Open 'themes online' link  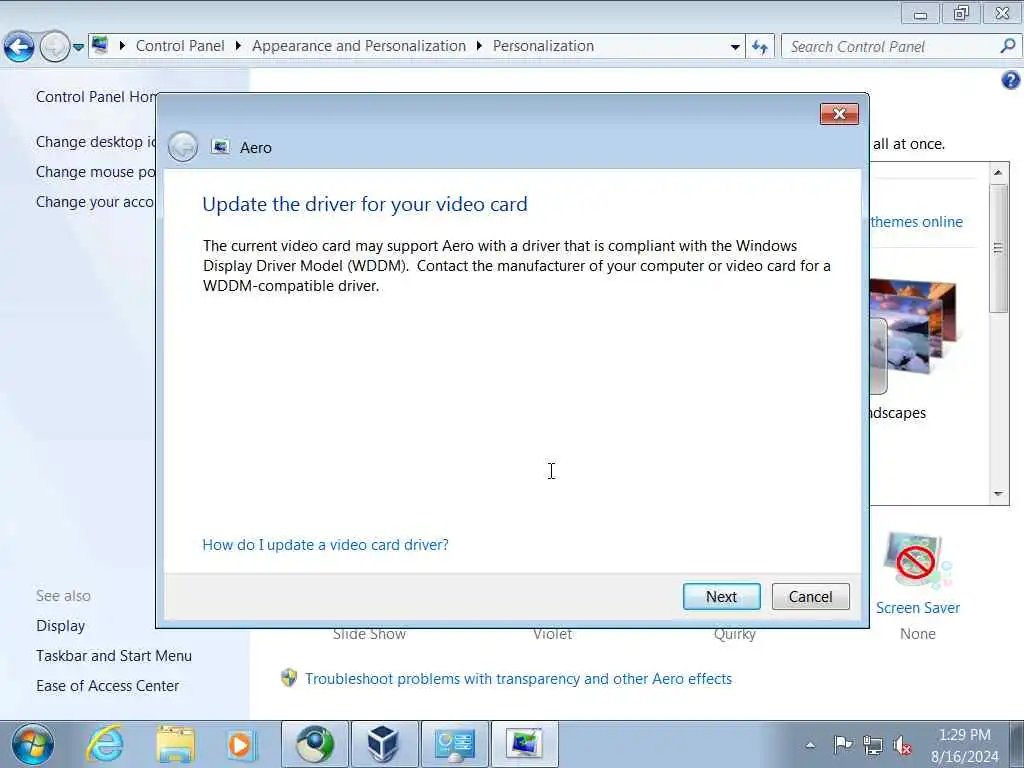[917, 222]
